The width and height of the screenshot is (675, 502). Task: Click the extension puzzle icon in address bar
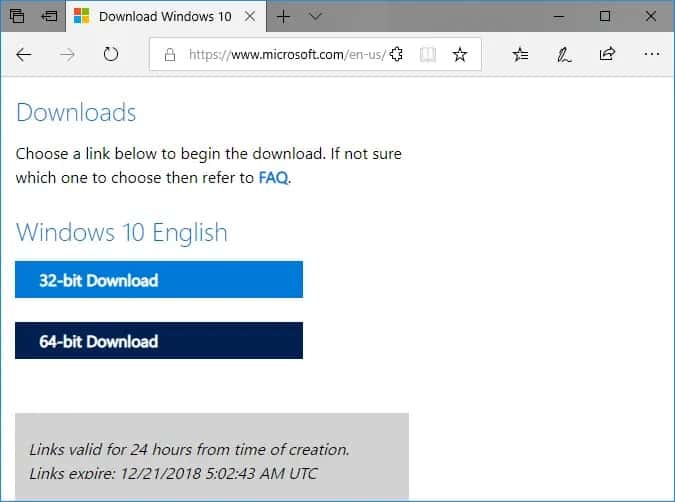(396, 54)
